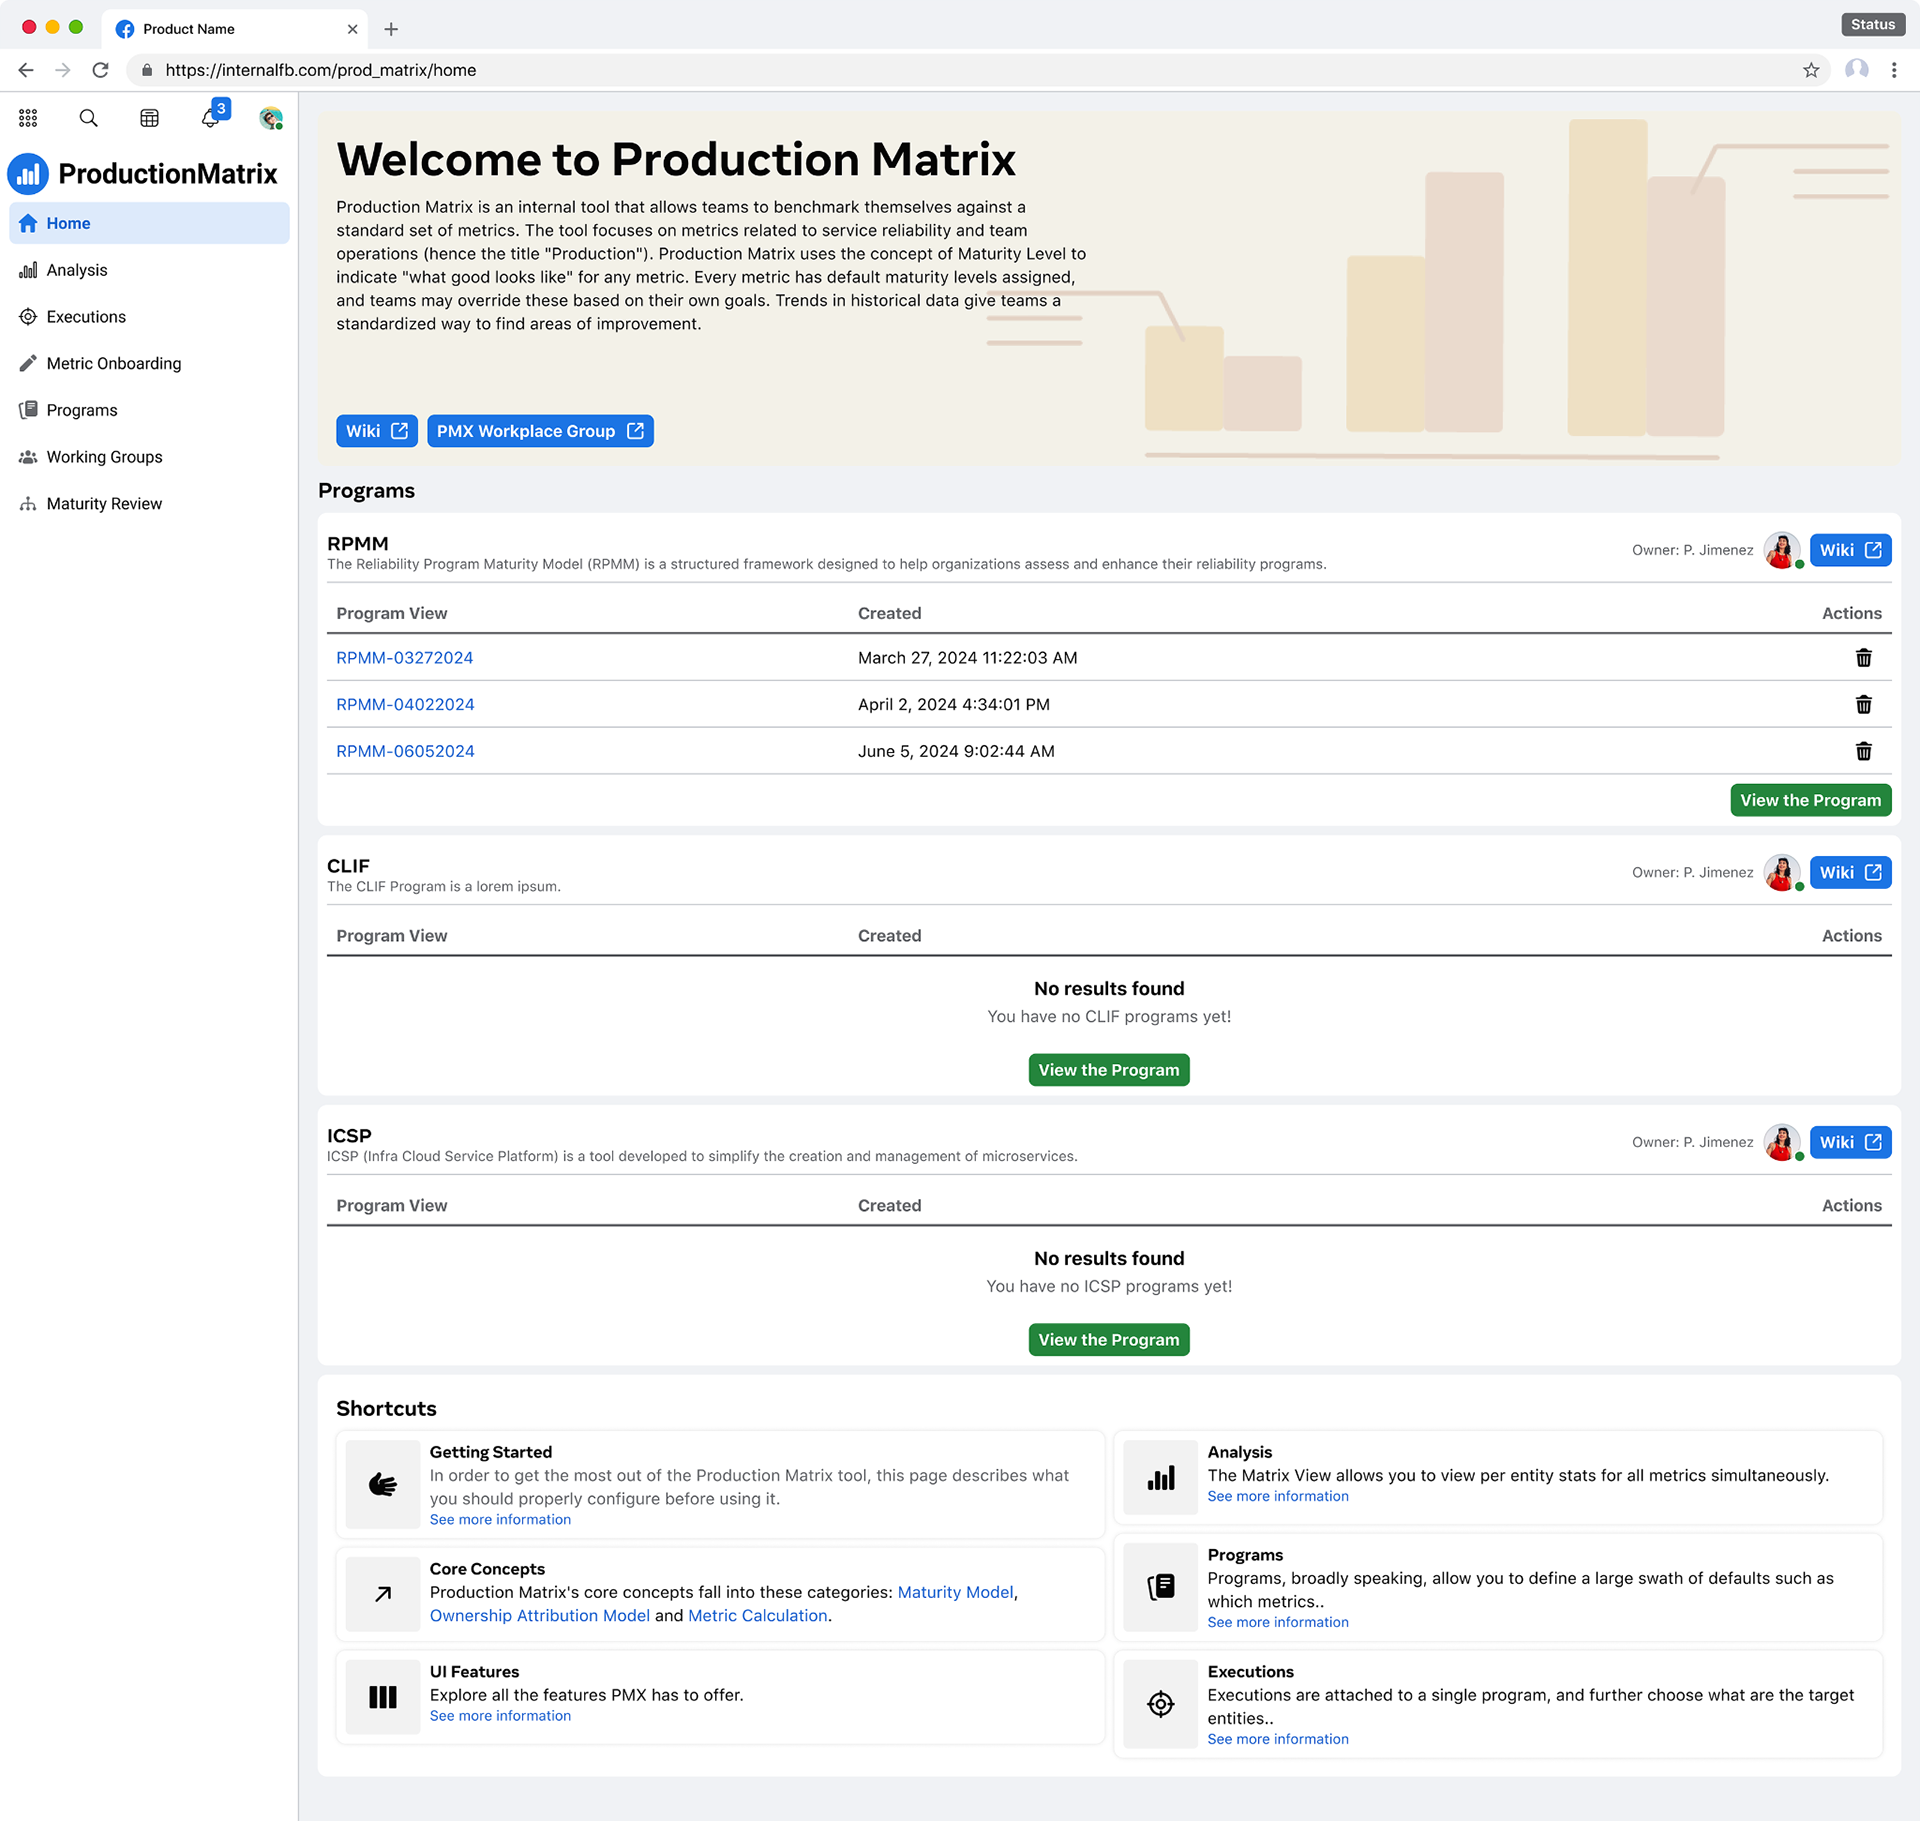
Task: Click the owner avatar in ICSP section
Action: tap(1781, 1142)
